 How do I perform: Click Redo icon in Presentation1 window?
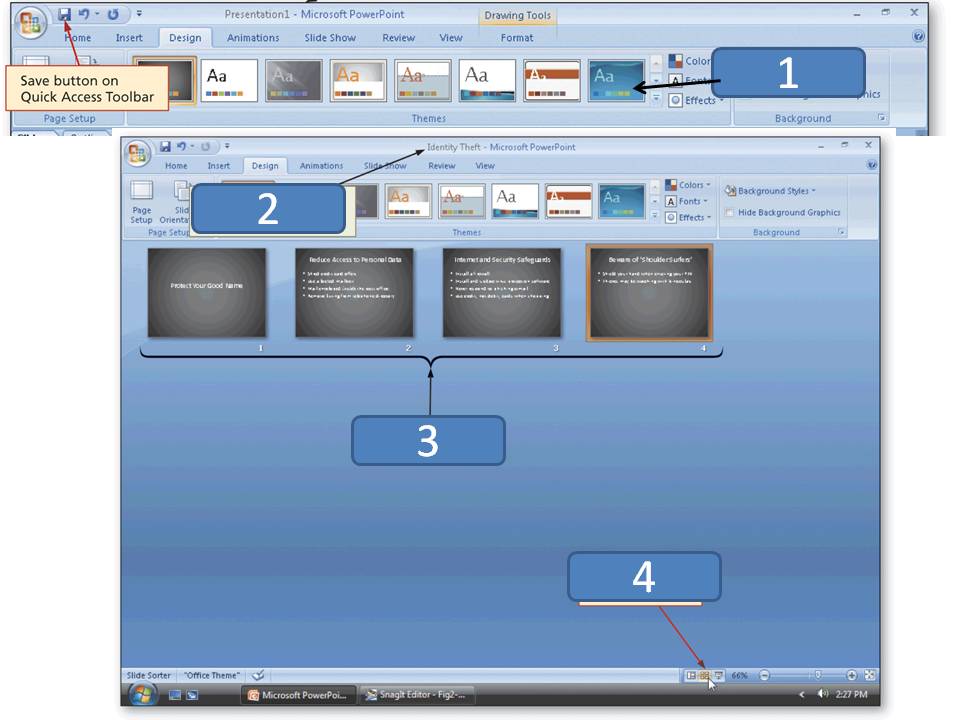pos(113,14)
